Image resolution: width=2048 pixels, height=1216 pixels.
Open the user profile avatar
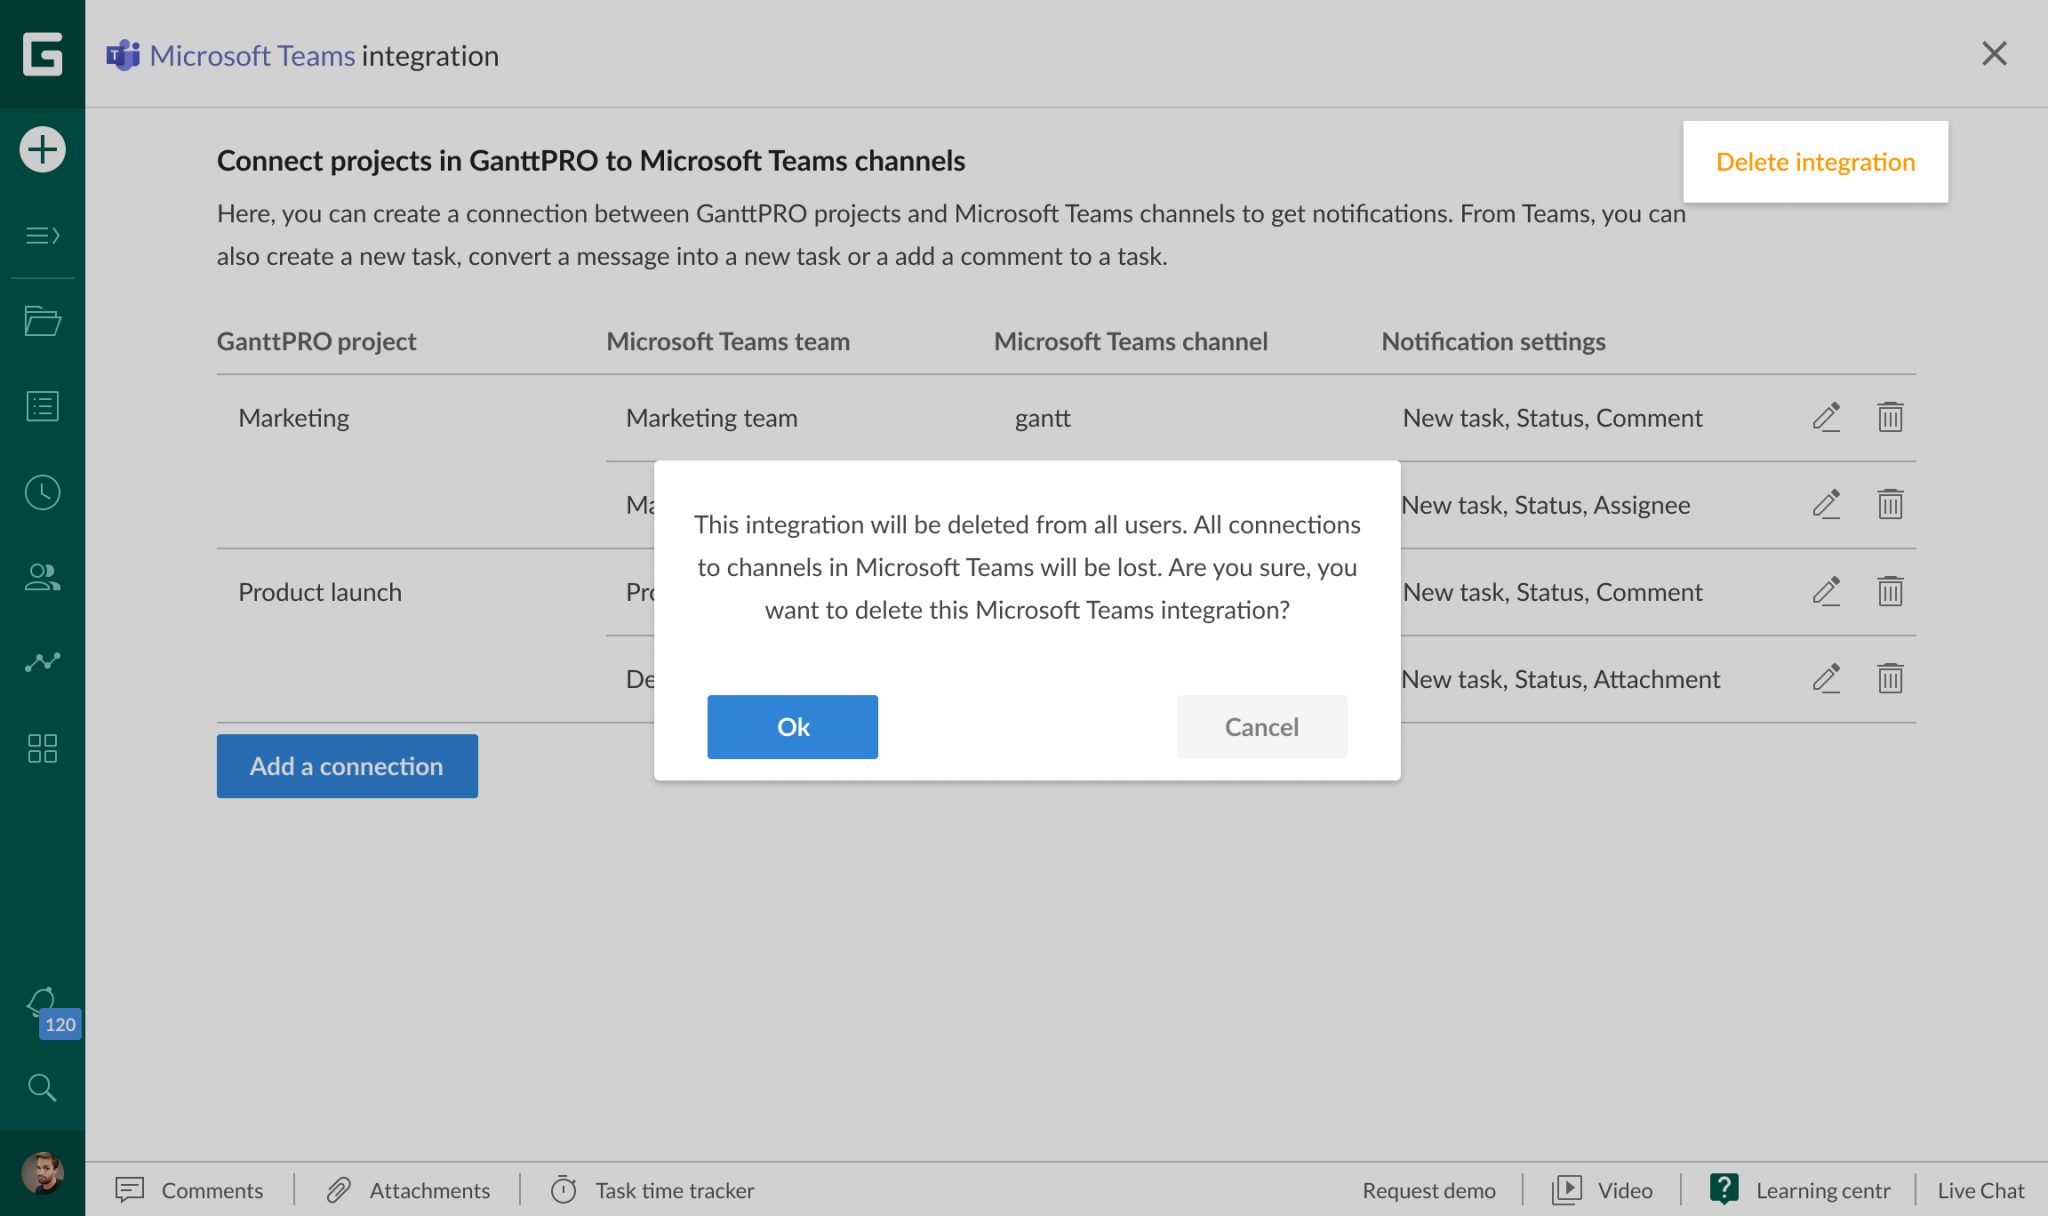click(x=42, y=1172)
